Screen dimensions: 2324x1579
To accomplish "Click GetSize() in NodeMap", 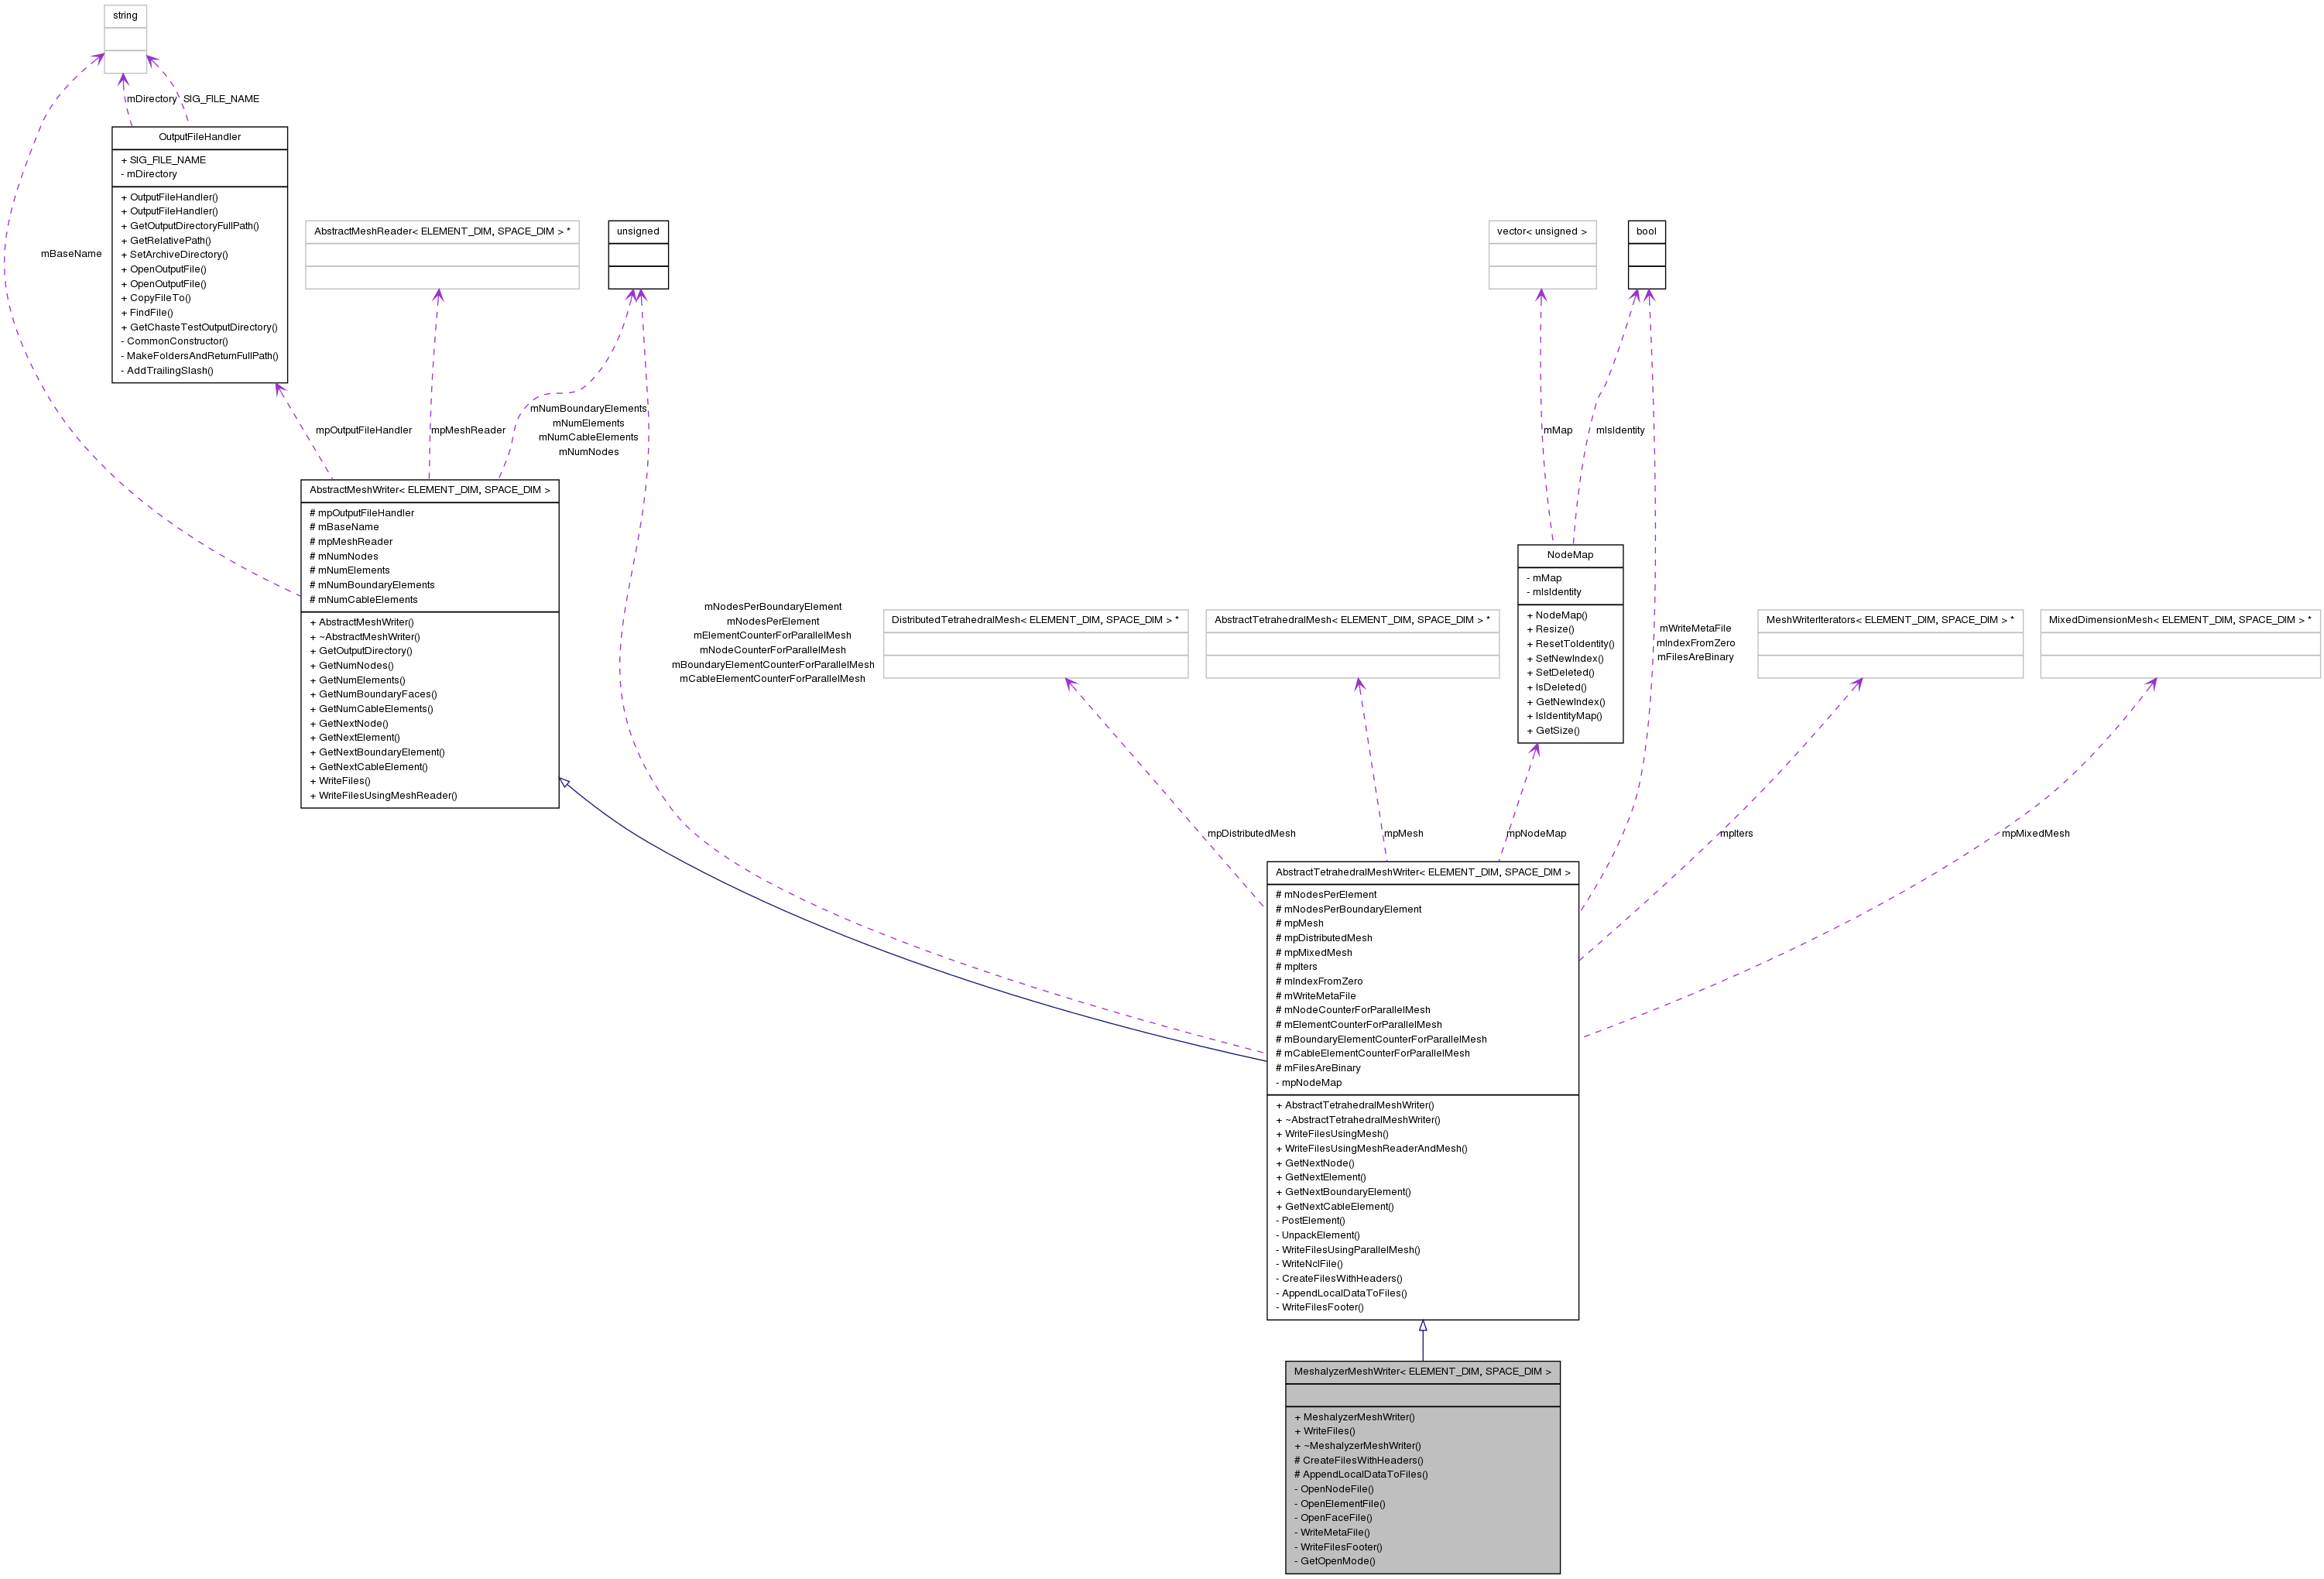I will pyautogui.click(x=1554, y=731).
